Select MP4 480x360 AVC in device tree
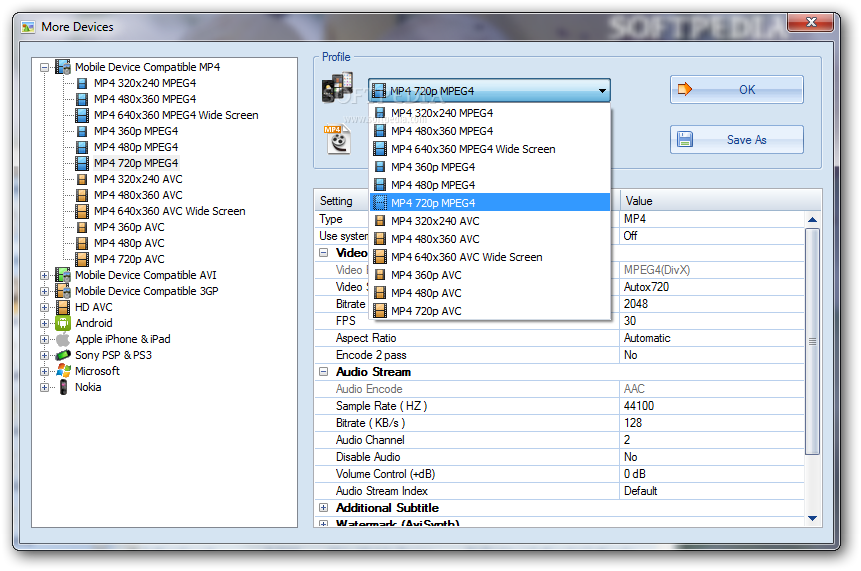Viewport: 861px width, 571px height. click(x=138, y=195)
